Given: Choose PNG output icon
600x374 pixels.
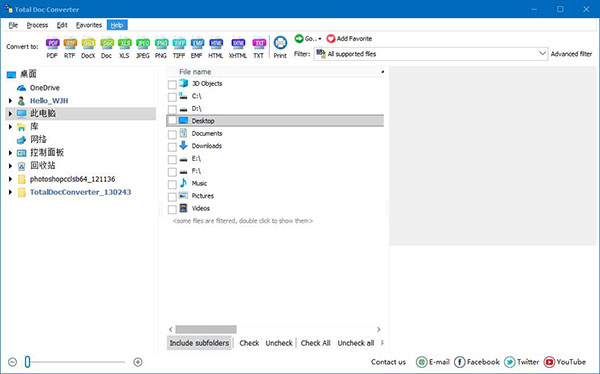Looking at the screenshot, I should pyautogui.click(x=161, y=43).
